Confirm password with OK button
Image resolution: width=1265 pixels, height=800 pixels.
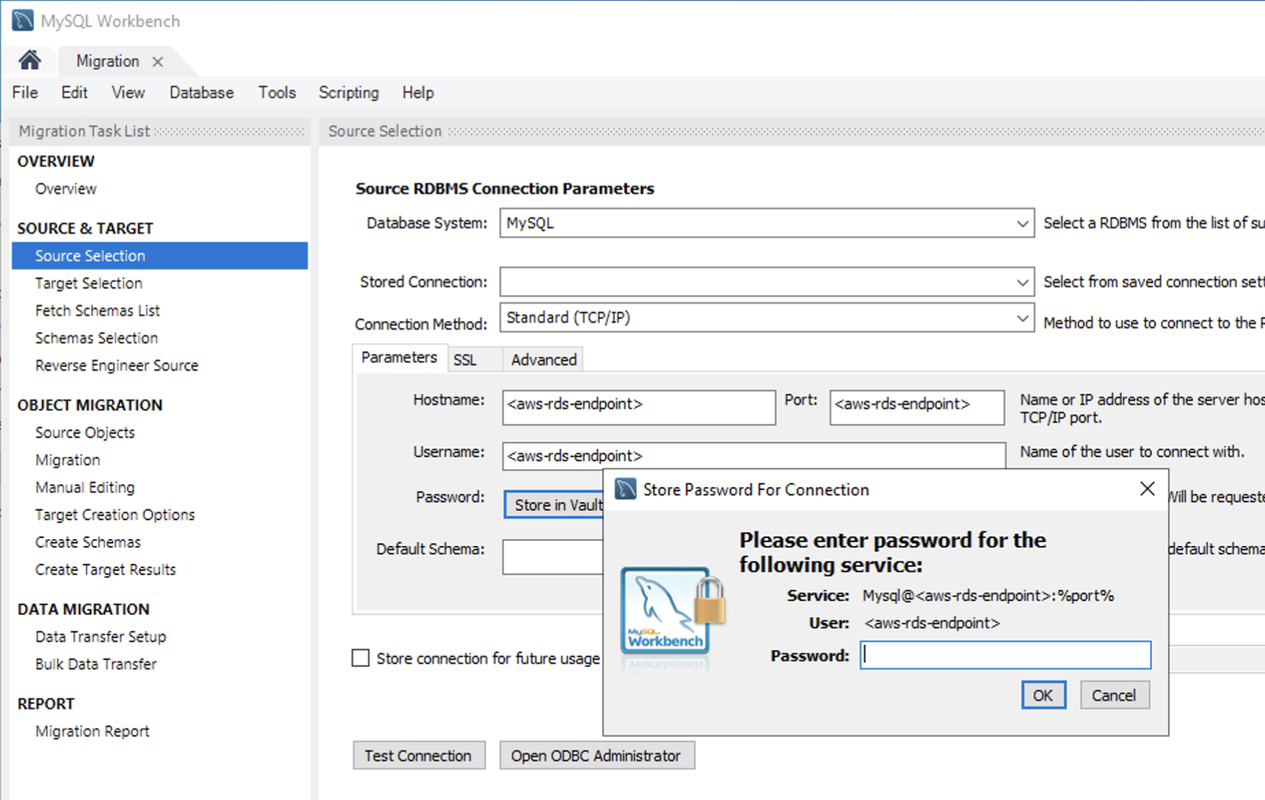tap(1043, 695)
